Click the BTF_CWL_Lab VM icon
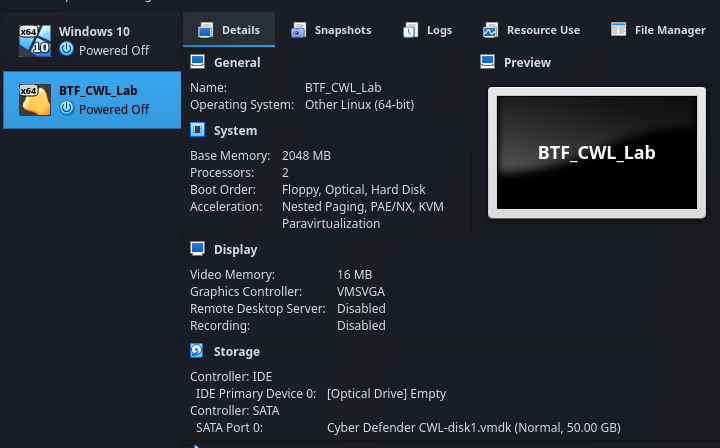 click(x=35, y=100)
